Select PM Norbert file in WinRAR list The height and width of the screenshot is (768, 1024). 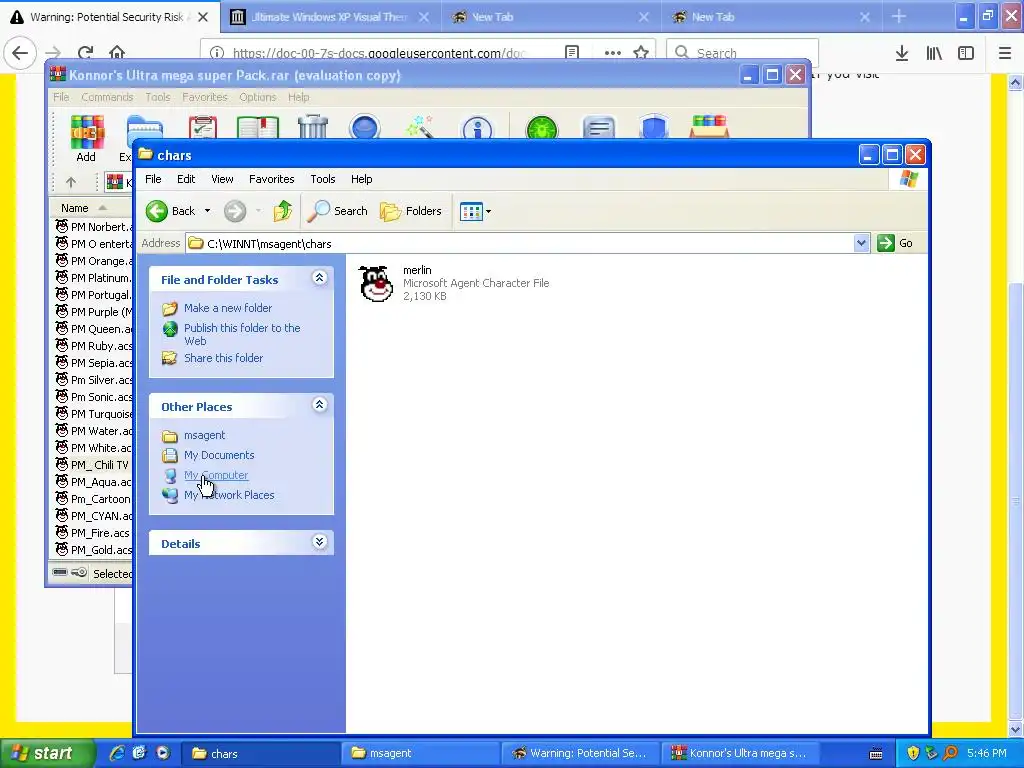click(x=93, y=227)
